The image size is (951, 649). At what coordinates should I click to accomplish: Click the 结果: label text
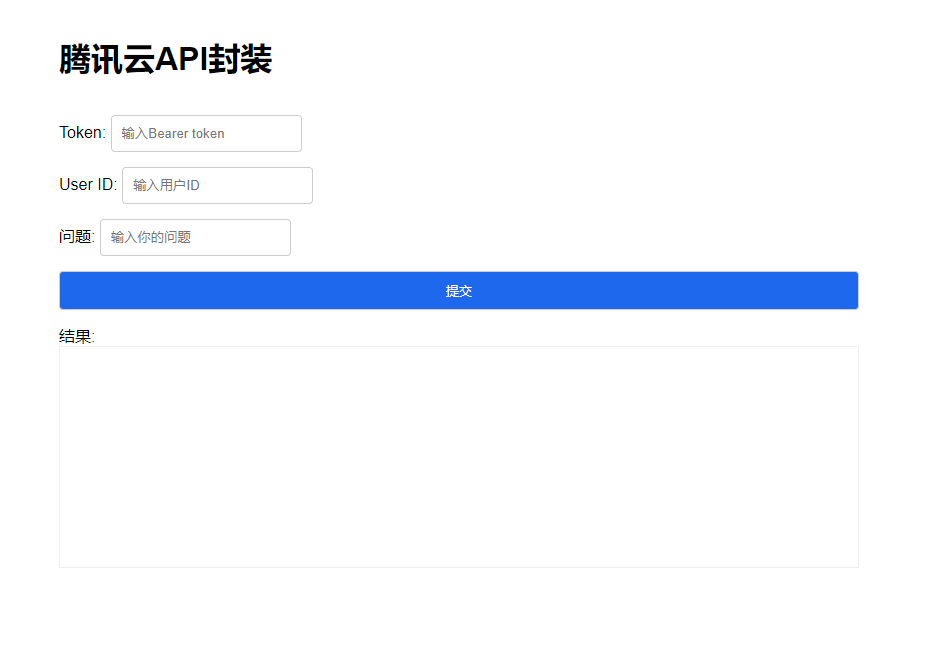click(77, 336)
